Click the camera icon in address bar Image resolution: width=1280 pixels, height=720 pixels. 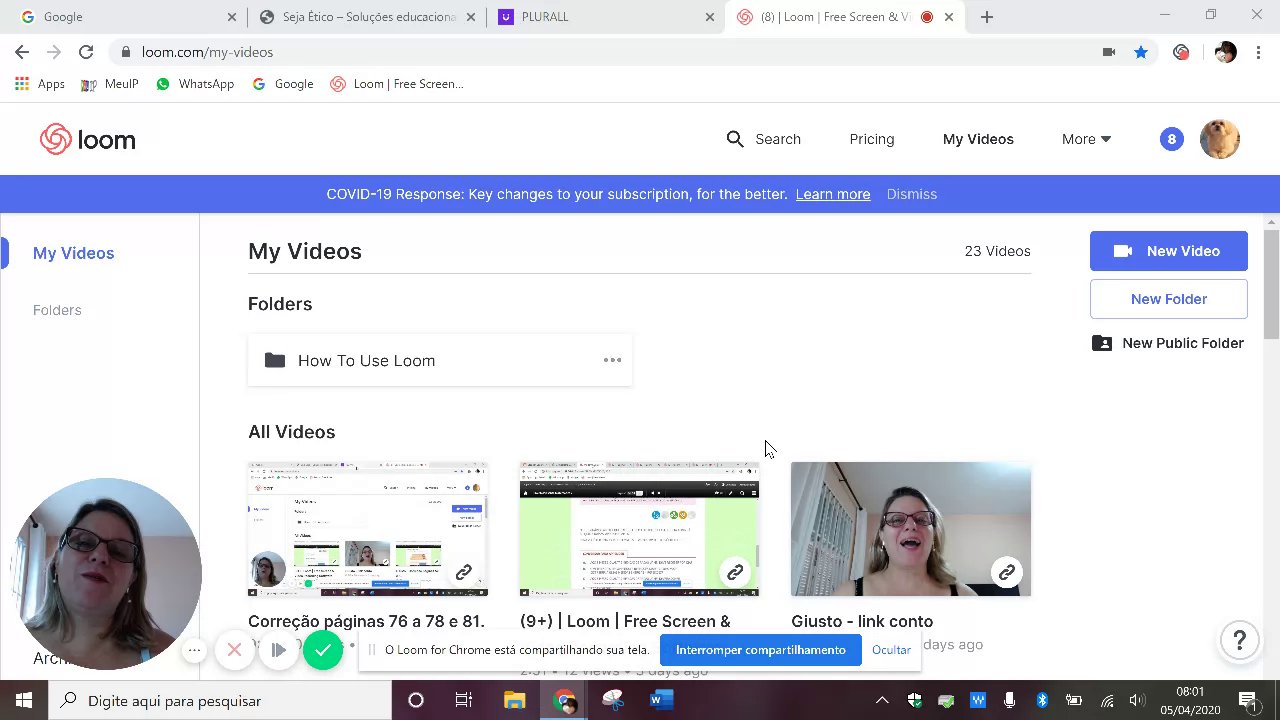(x=1109, y=52)
